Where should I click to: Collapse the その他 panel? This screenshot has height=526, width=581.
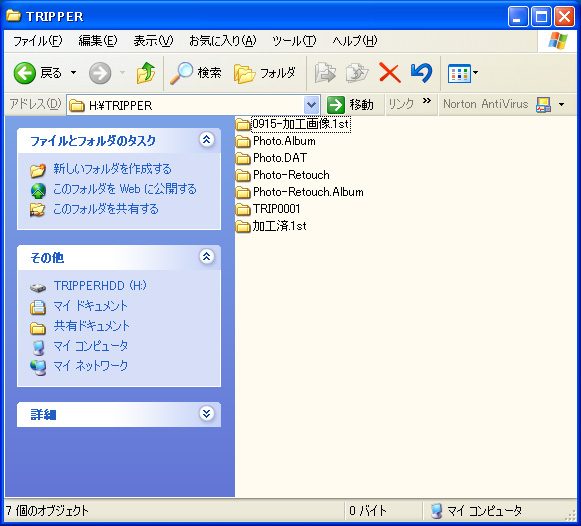206,256
